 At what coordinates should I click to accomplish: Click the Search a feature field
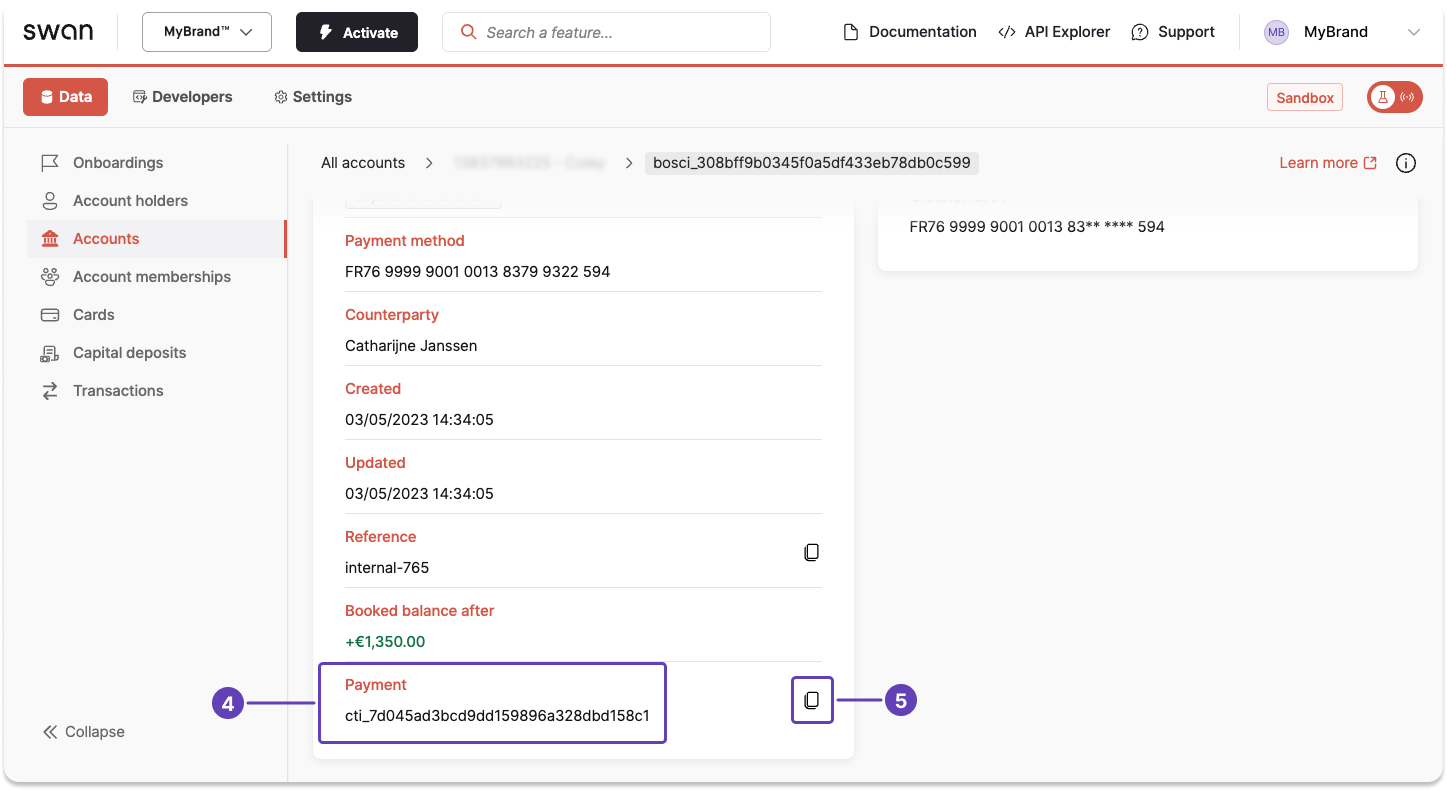coord(605,31)
